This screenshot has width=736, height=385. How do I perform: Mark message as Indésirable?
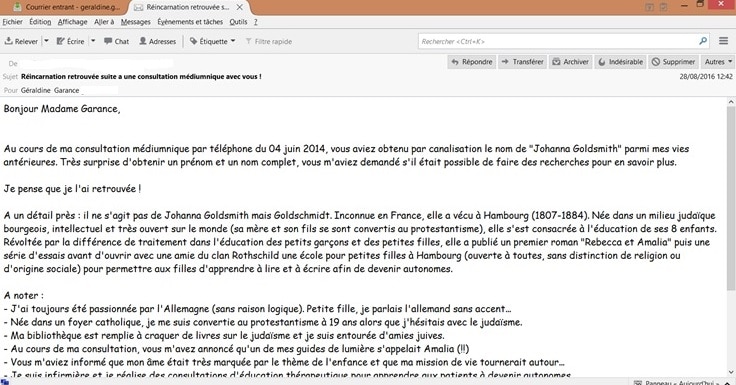click(621, 62)
